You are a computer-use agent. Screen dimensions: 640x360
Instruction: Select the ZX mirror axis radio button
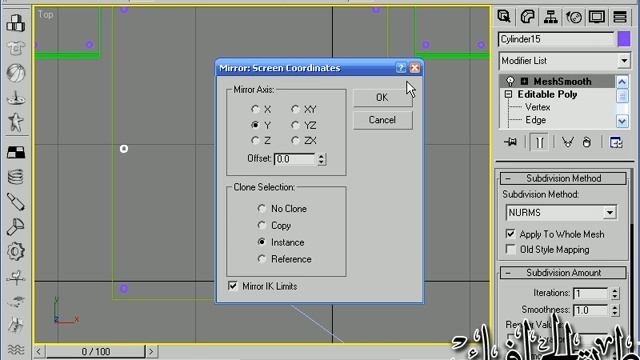[295, 140]
